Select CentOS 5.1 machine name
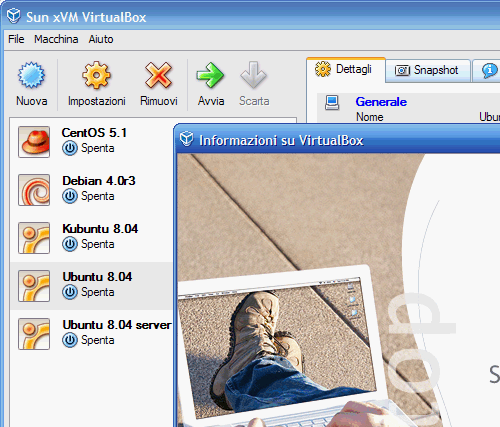The height and width of the screenshot is (427, 500). pyautogui.click(x=94, y=133)
